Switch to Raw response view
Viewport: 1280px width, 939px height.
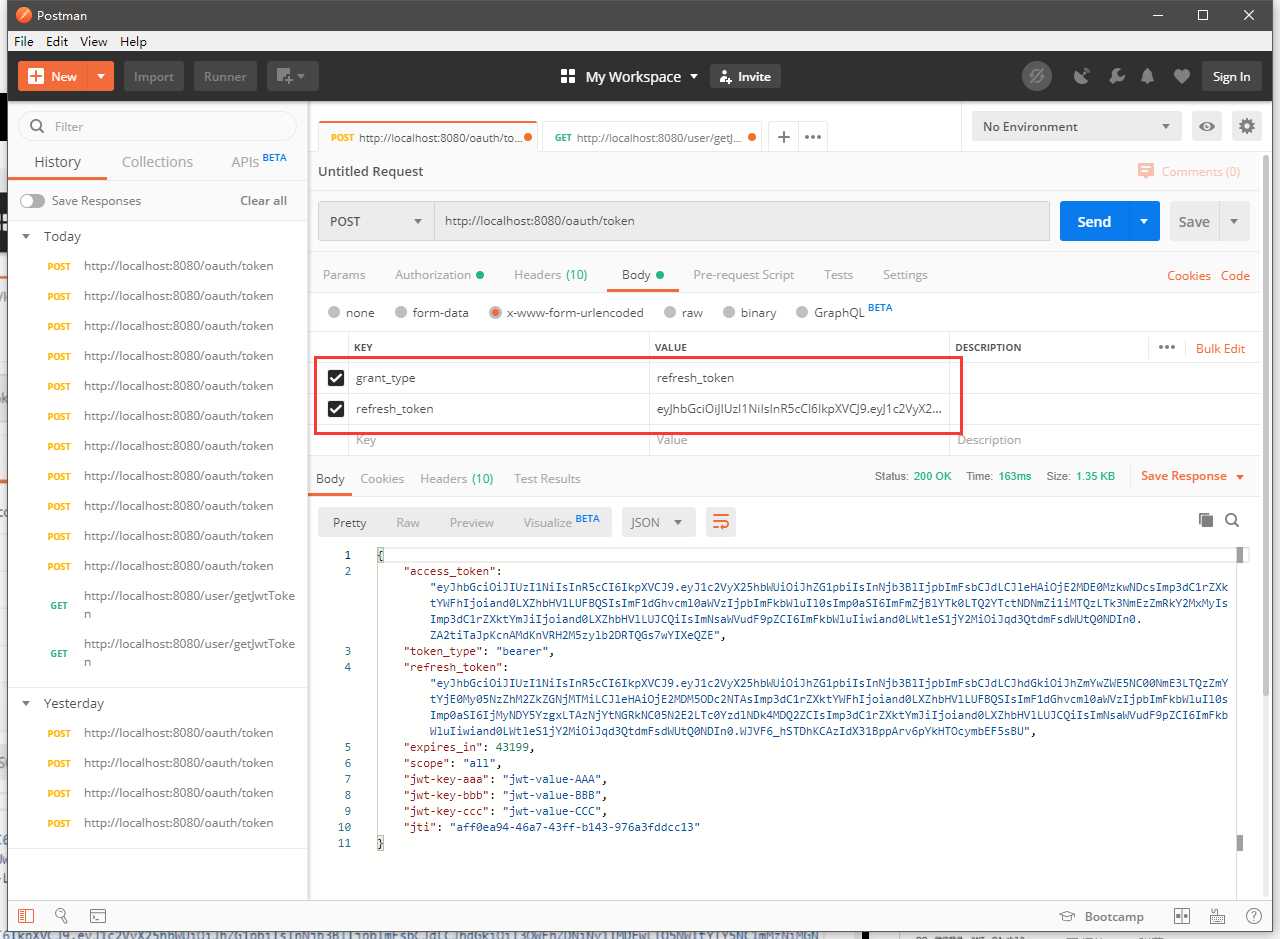[x=408, y=522]
